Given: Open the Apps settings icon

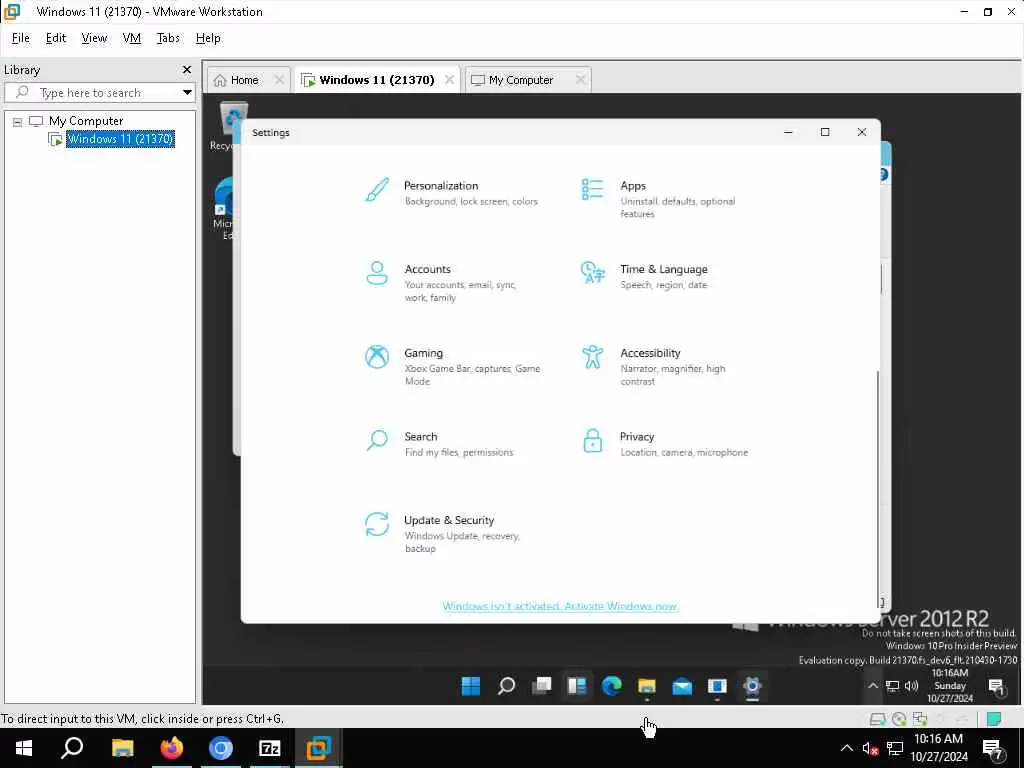Looking at the screenshot, I should tap(592, 189).
